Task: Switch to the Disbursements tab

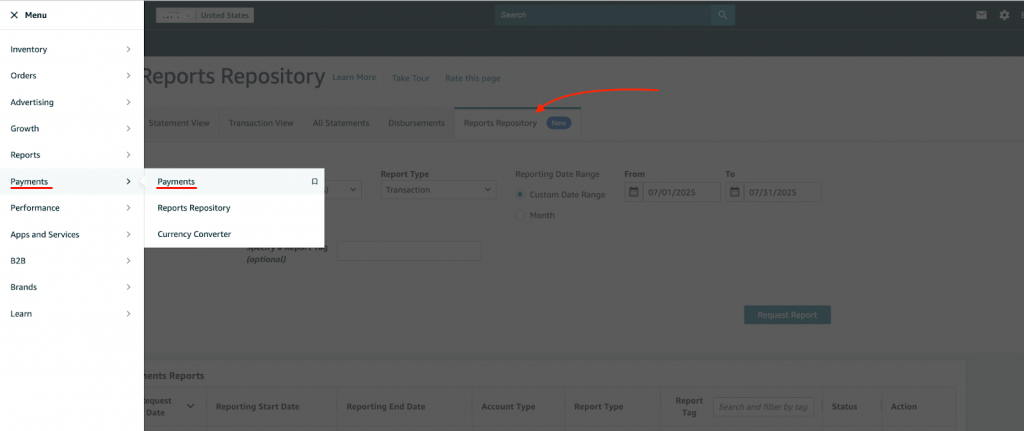Action: click(x=416, y=123)
